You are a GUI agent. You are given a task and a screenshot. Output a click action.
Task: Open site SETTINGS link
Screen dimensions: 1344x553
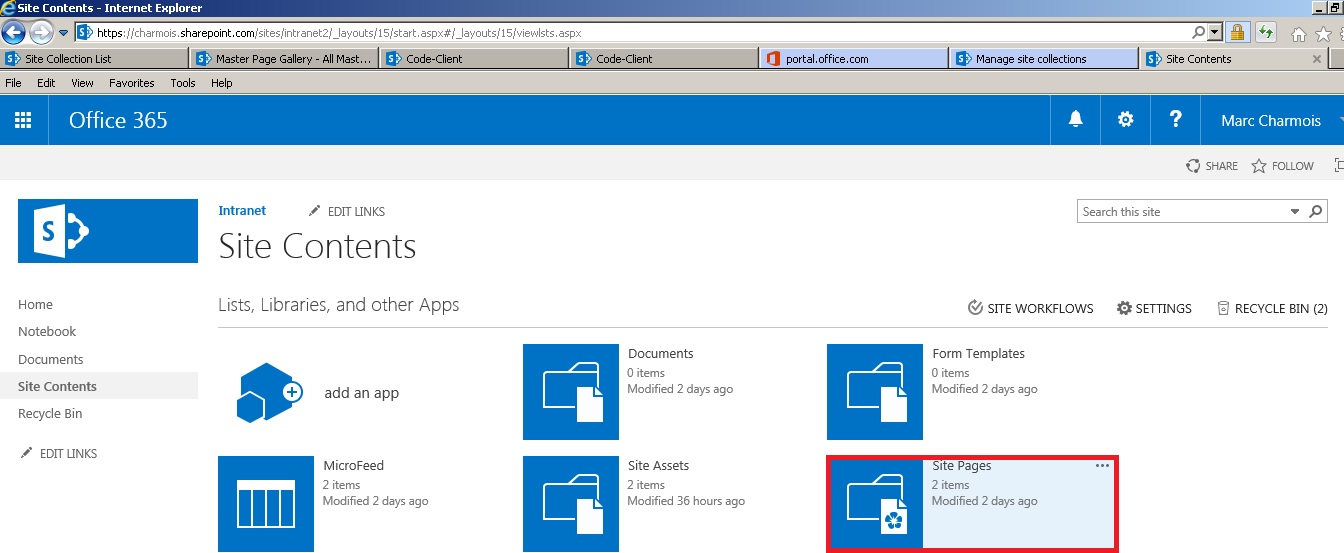pos(1154,308)
